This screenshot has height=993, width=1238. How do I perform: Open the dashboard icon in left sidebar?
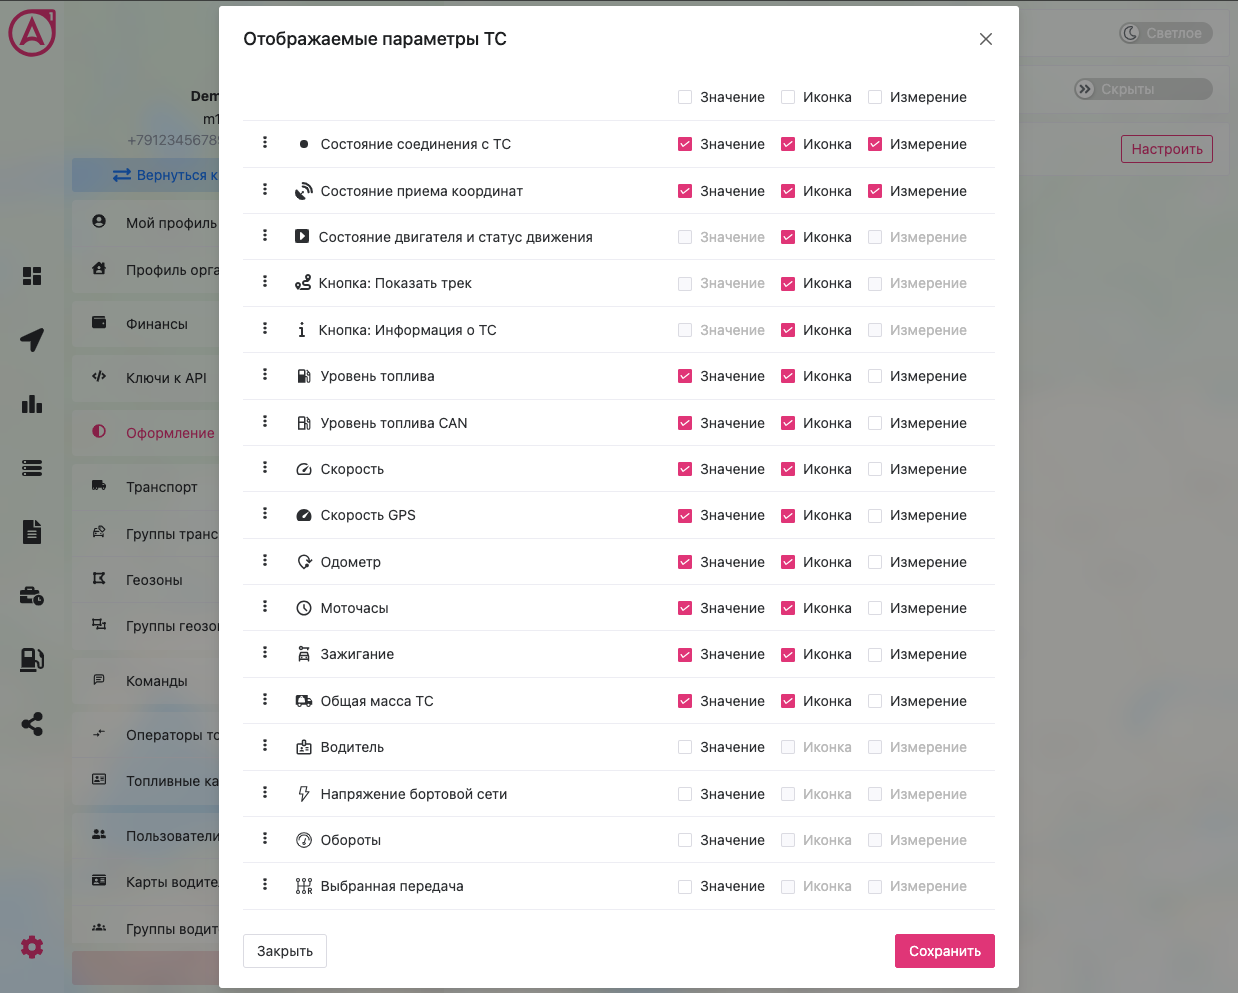32,276
